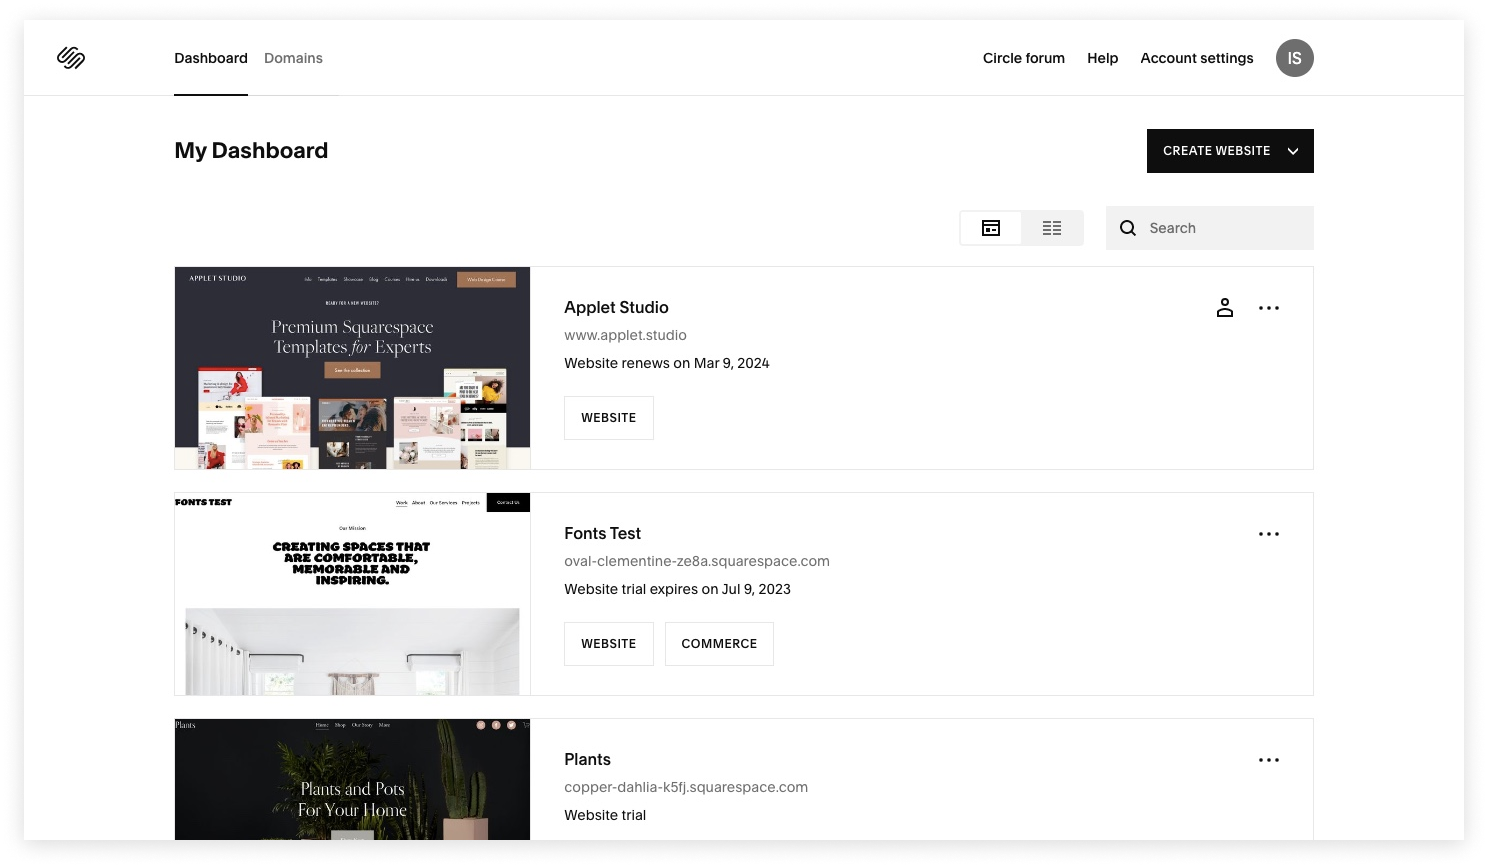Open the Applet Studio site thumbnail
1488x868 pixels.
352,368
